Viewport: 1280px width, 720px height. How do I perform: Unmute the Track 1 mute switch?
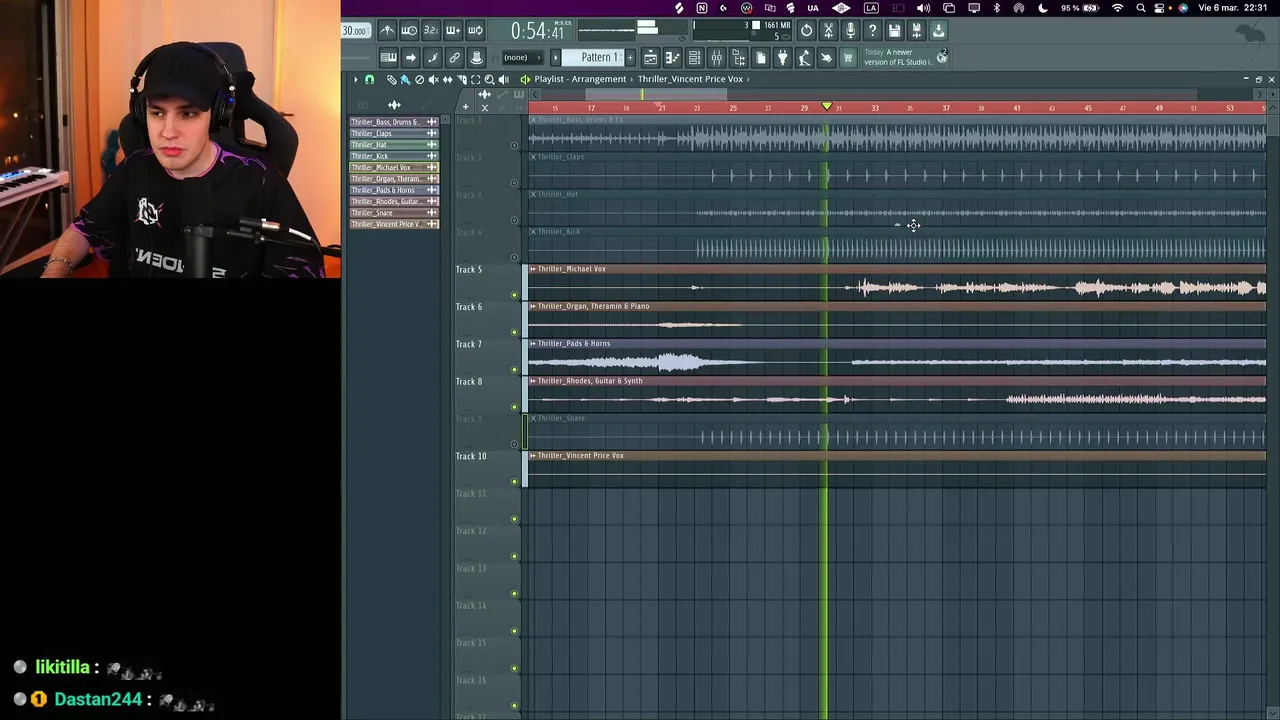(x=515, y=146)
